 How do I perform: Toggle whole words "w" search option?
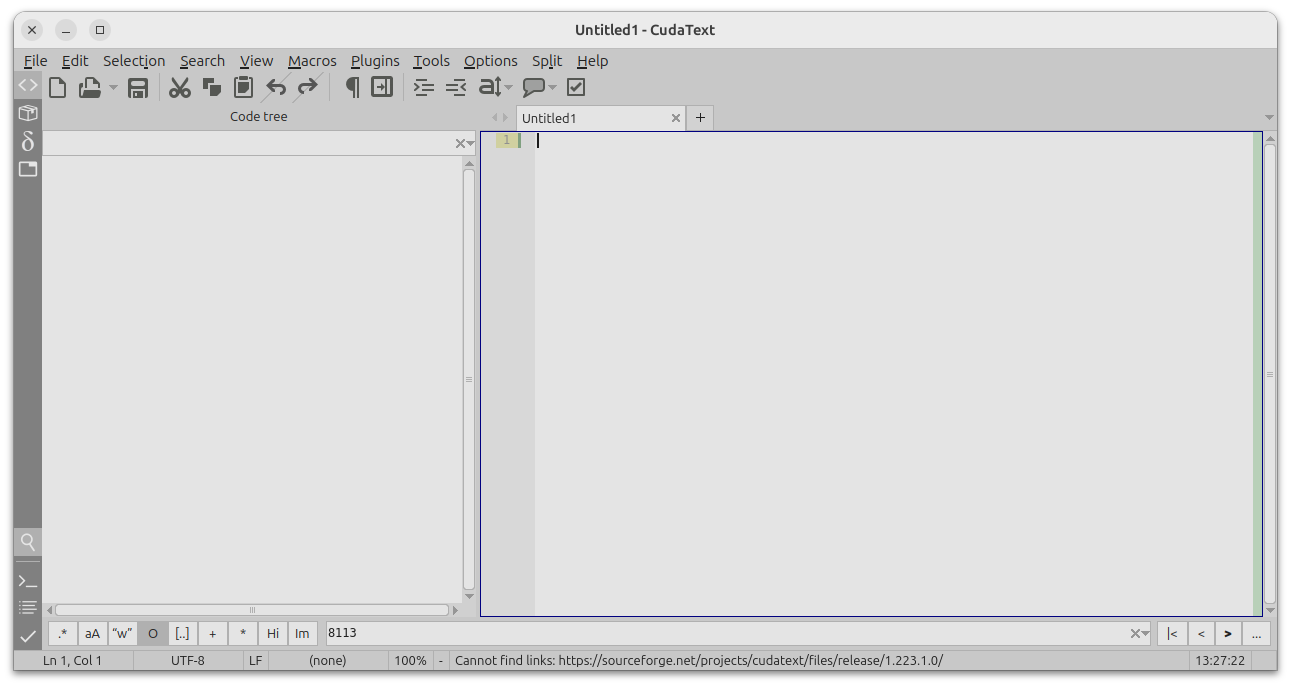122,633
